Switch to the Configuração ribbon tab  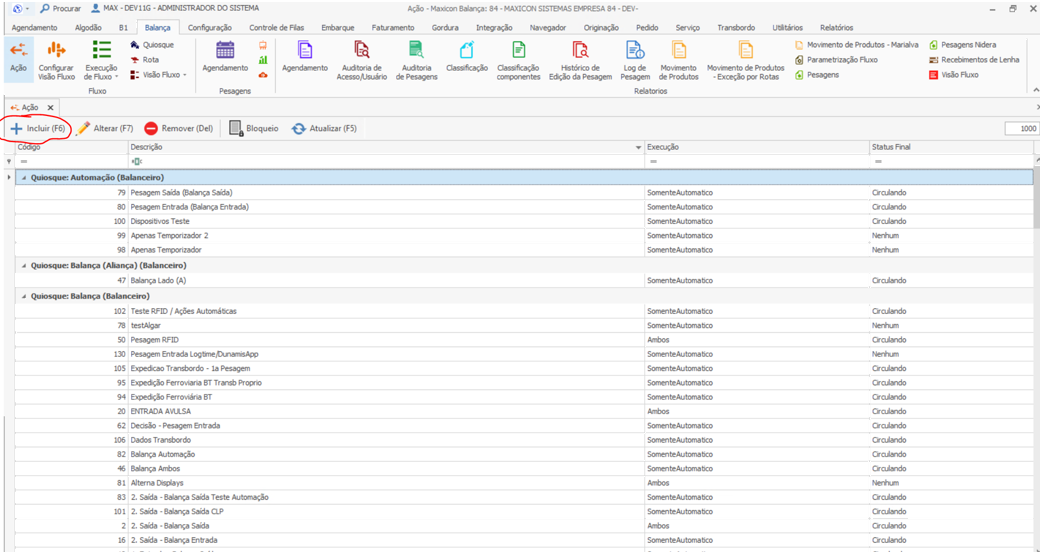pyautogui.click(x=210, y=28)
